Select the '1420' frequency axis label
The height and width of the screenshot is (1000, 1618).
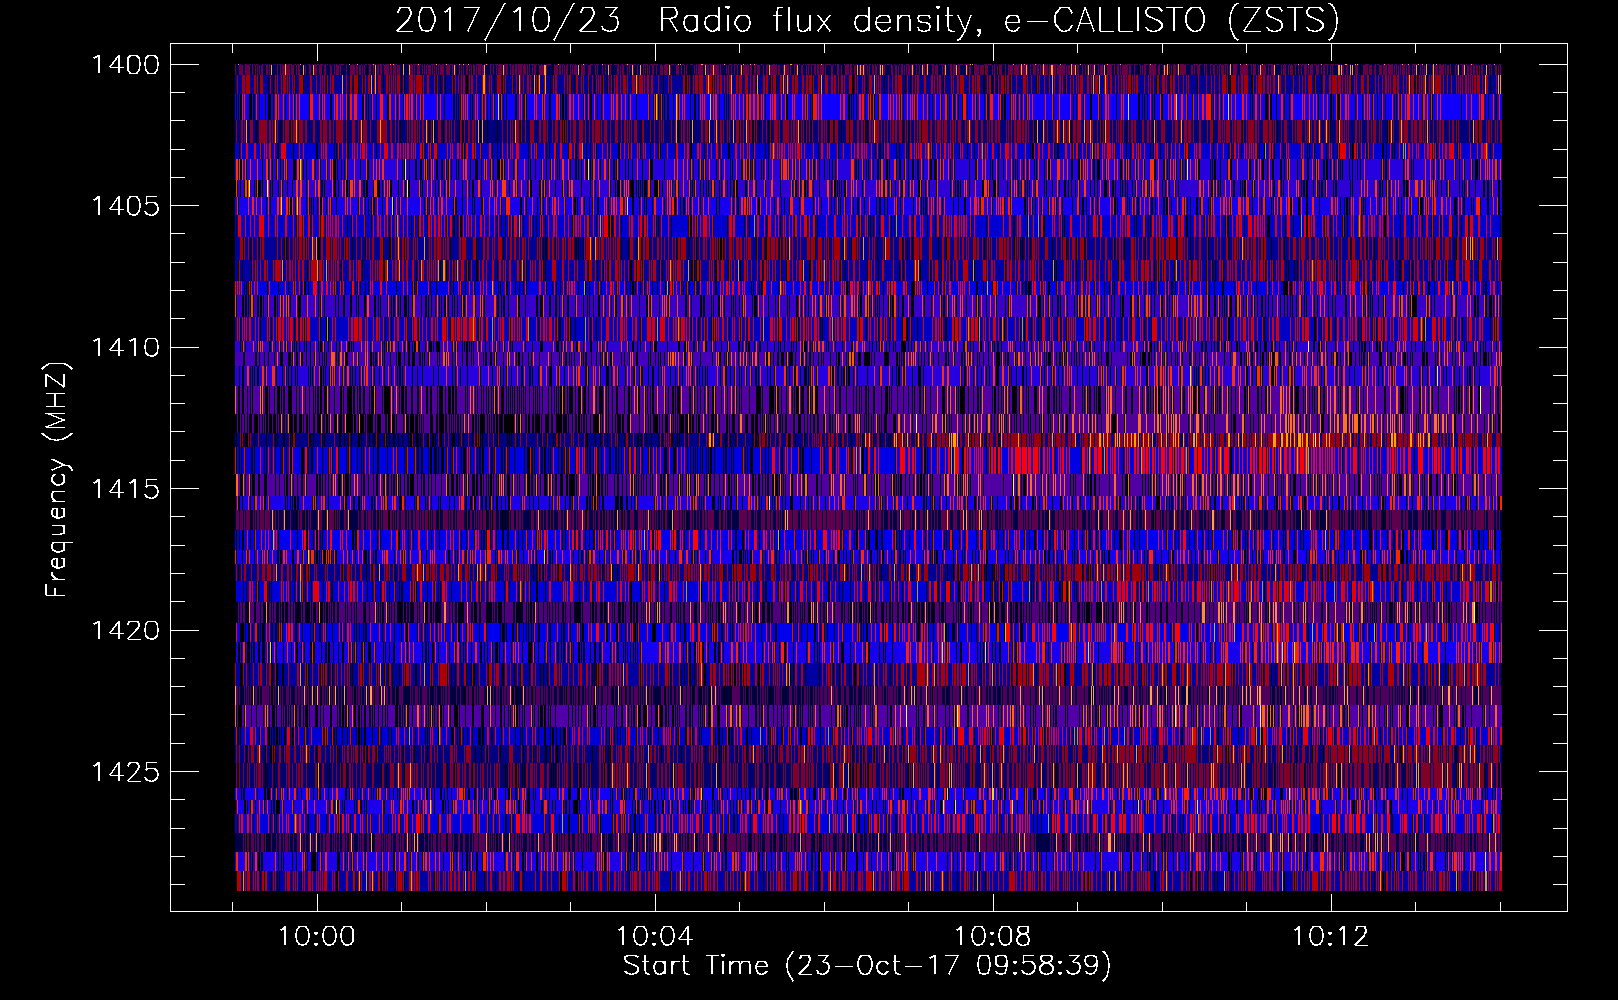(x=125, y=631)
